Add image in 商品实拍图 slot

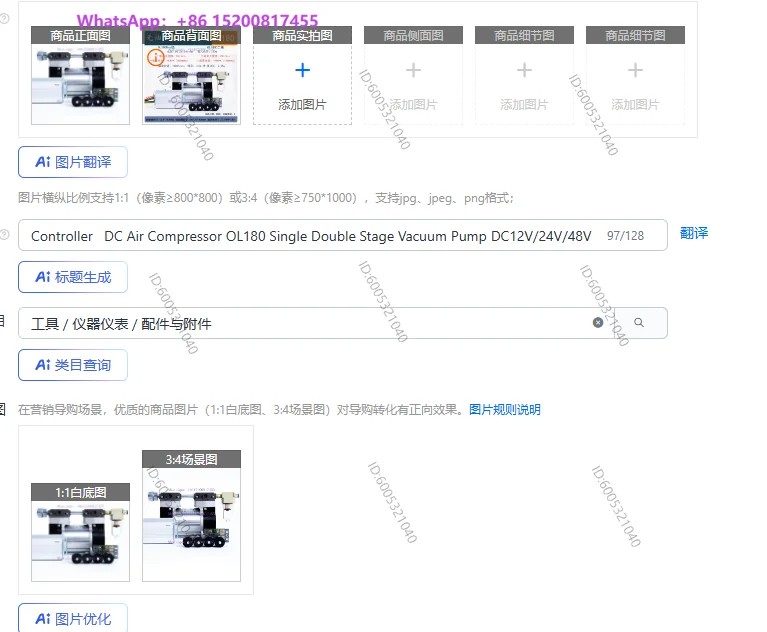(x=302, y=75)
